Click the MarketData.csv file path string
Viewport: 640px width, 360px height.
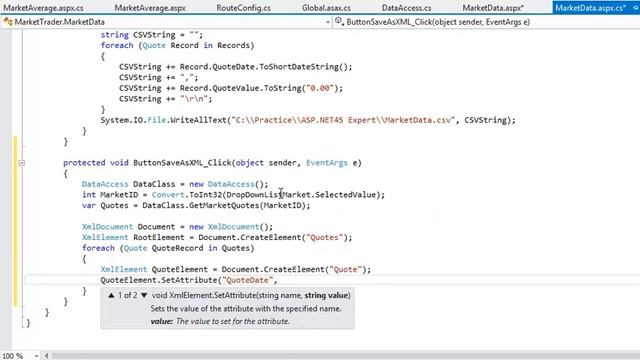click(343, 120)
